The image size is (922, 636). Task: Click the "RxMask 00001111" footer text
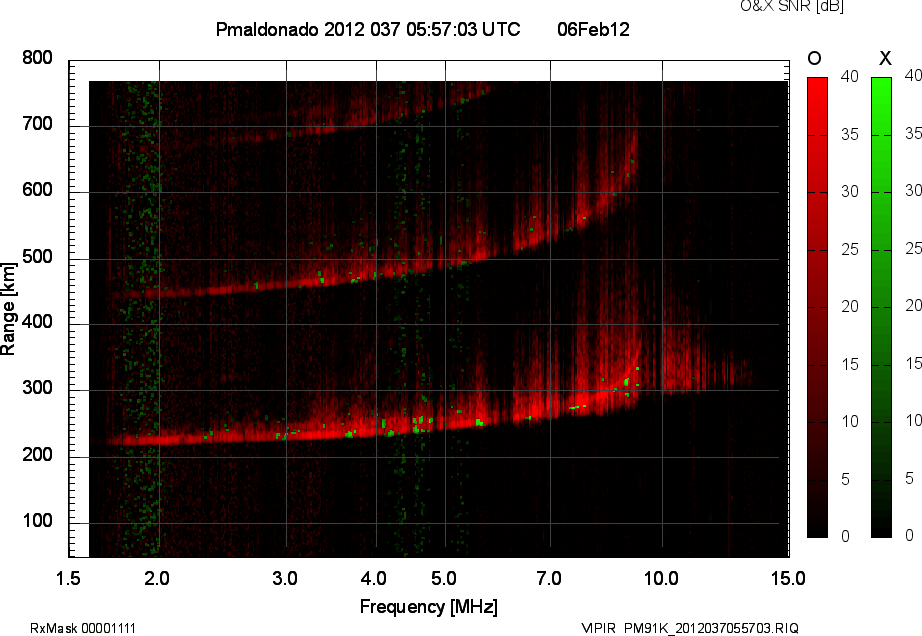83,628
